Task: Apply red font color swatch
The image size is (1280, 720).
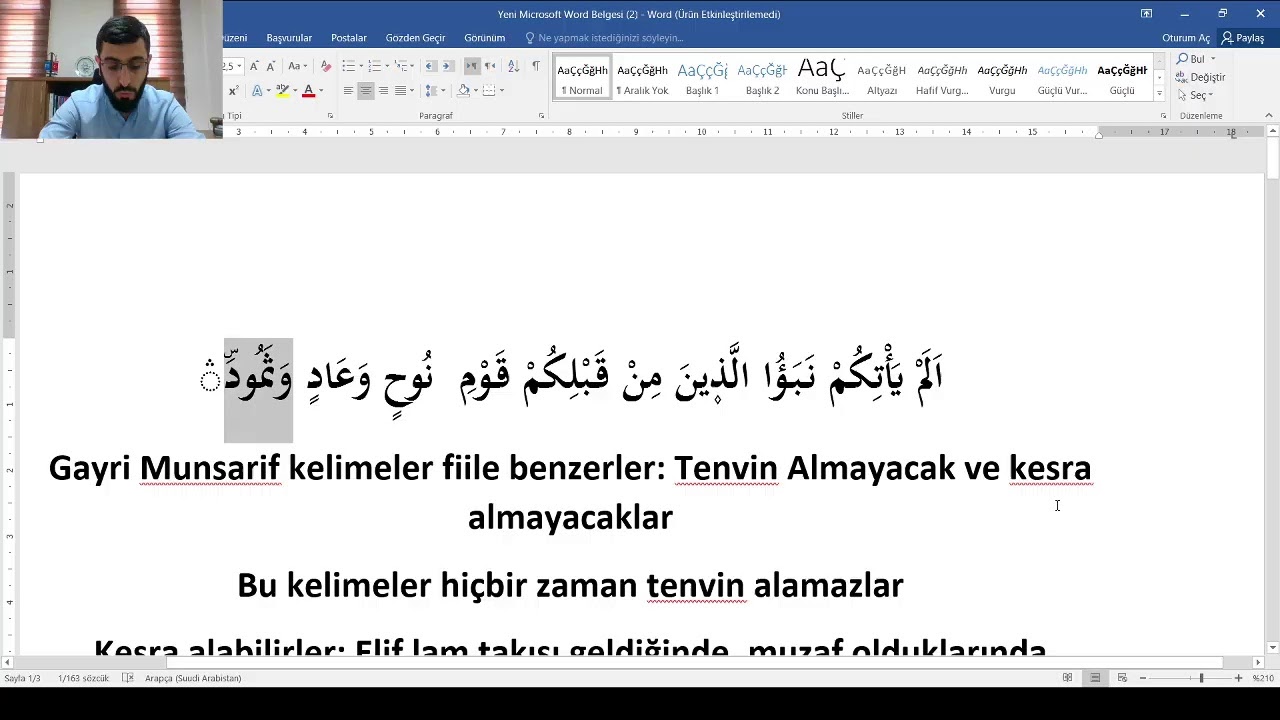Action: coord(308,91)
